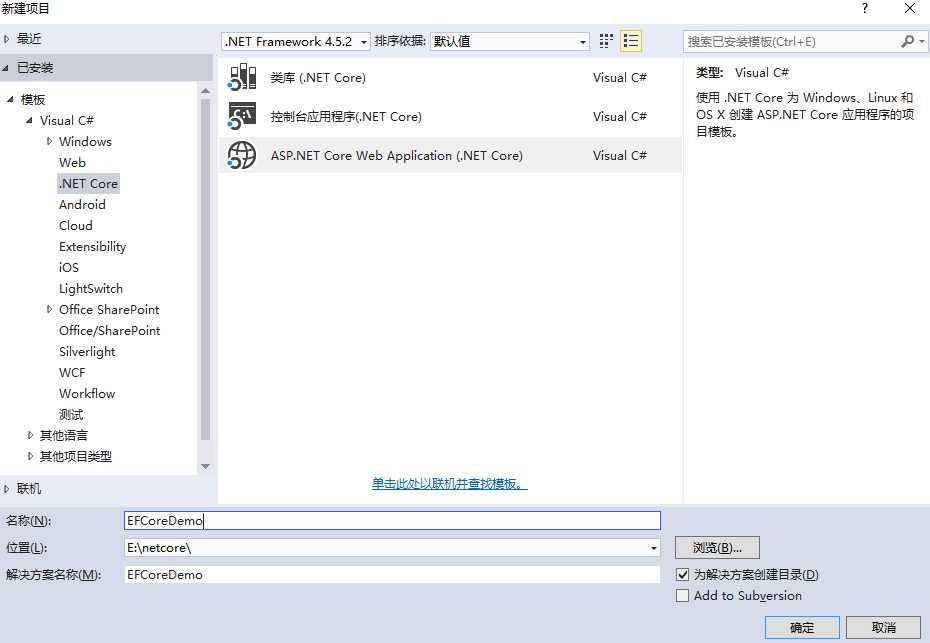Screen dimensions: 930x643
Task: Select 测试 (Test) template category
Action: (71, 415)
